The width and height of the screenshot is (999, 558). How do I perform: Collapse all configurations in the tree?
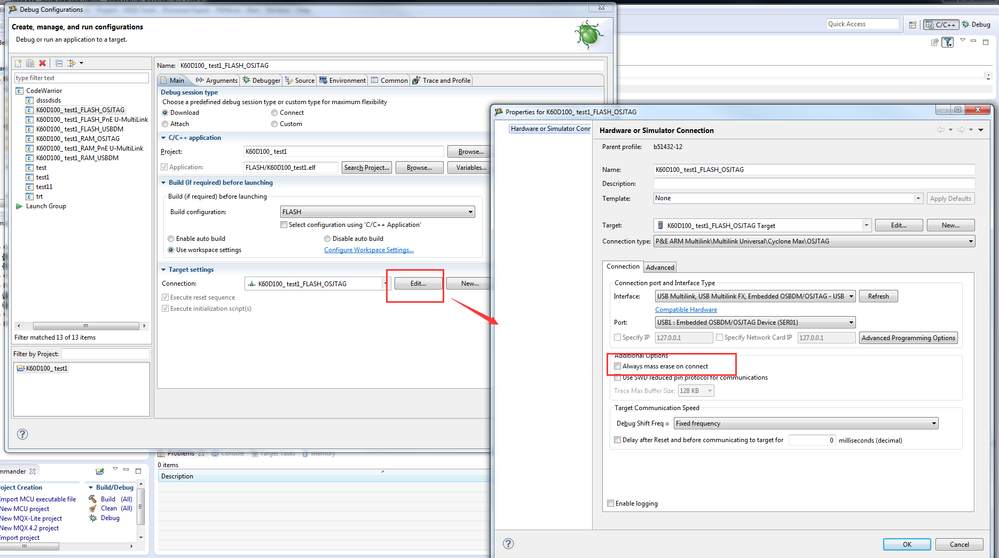(59, 63)
